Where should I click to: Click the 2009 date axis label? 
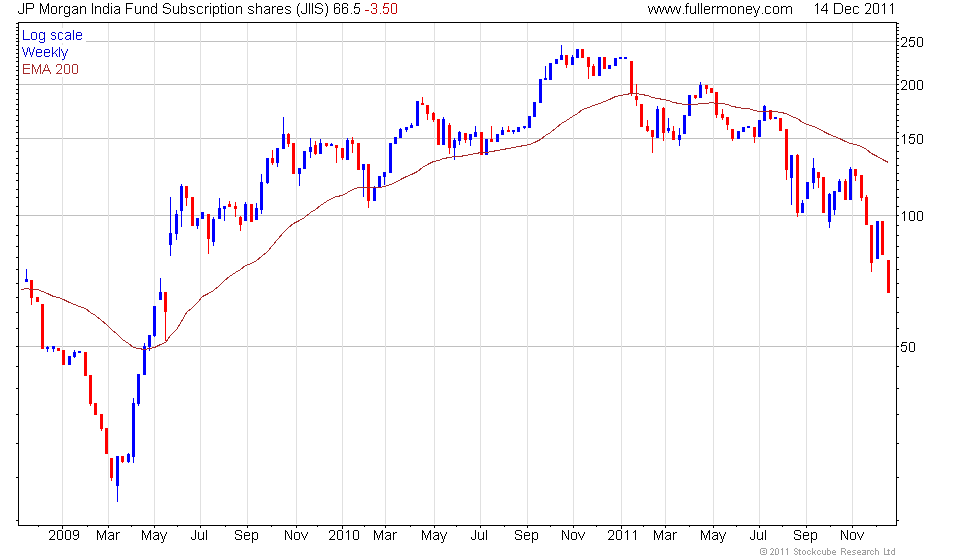click(x=64, y=536)
